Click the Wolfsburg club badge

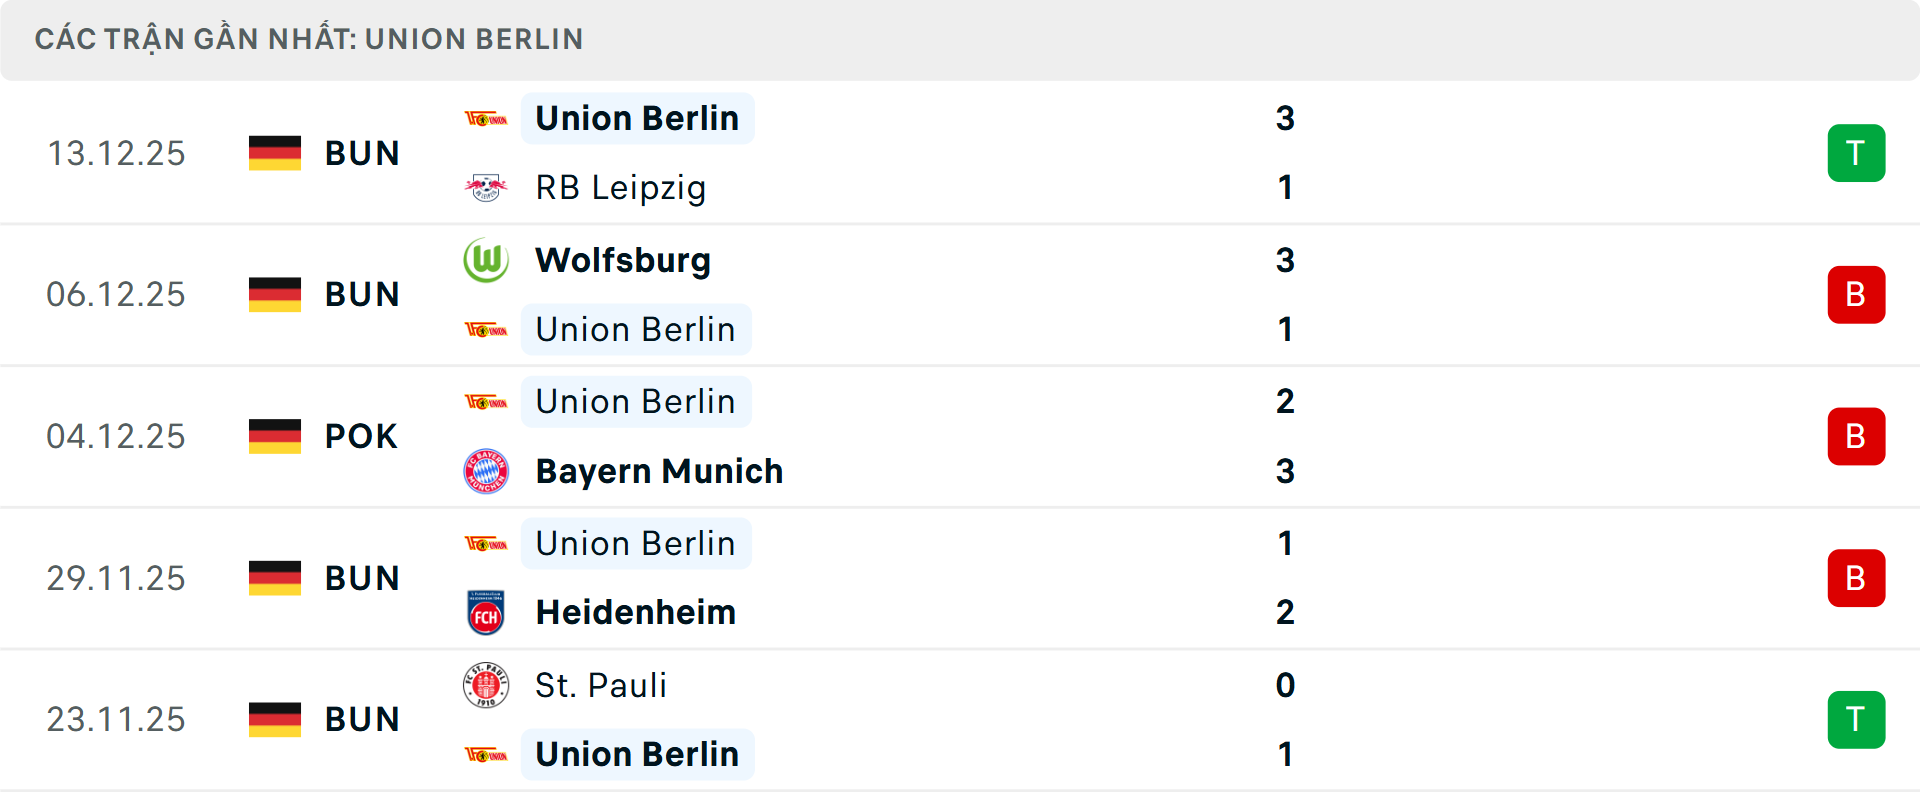[x=487, y=259]
